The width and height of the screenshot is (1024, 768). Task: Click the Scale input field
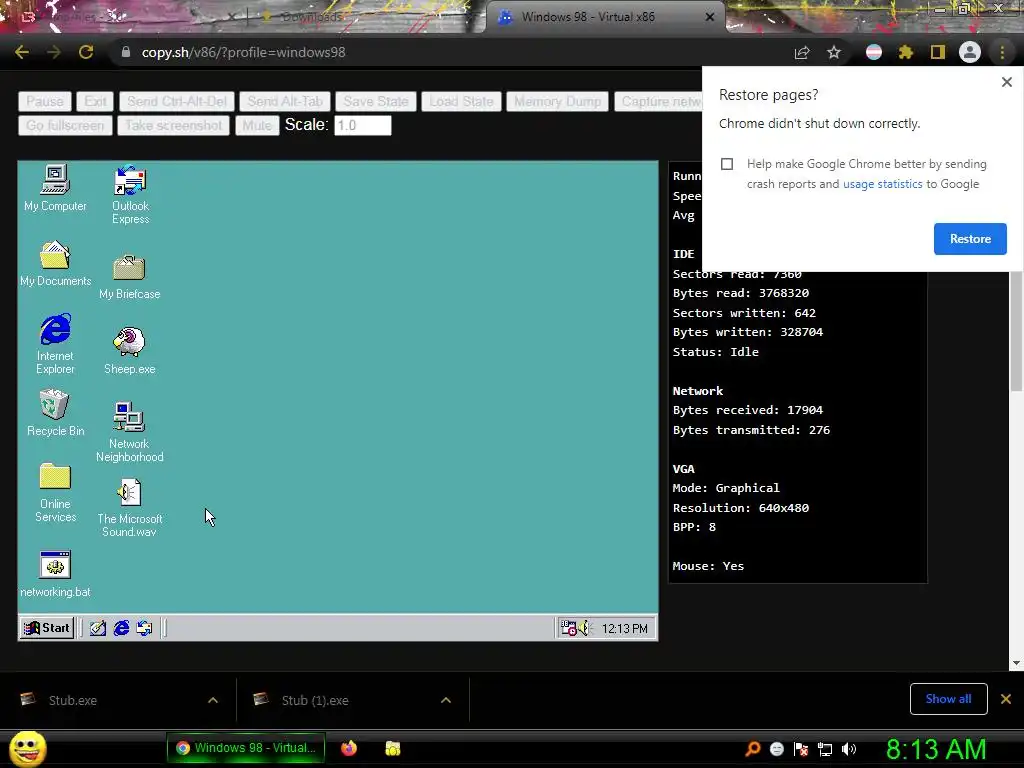pos(362,125)
